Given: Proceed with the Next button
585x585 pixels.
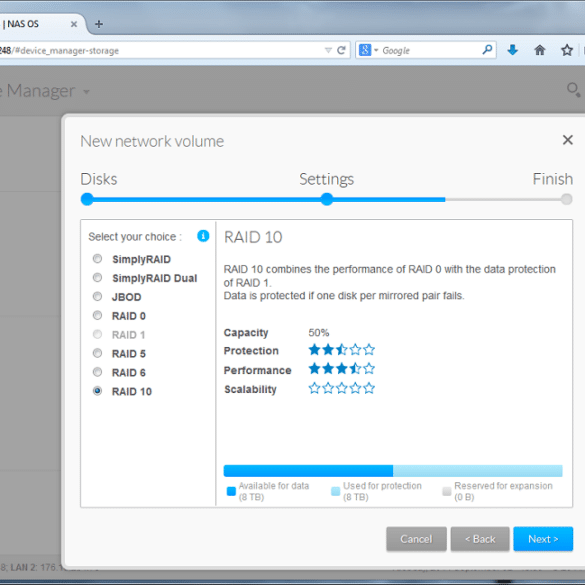Looking at the screenshot, I should (543, 539).
